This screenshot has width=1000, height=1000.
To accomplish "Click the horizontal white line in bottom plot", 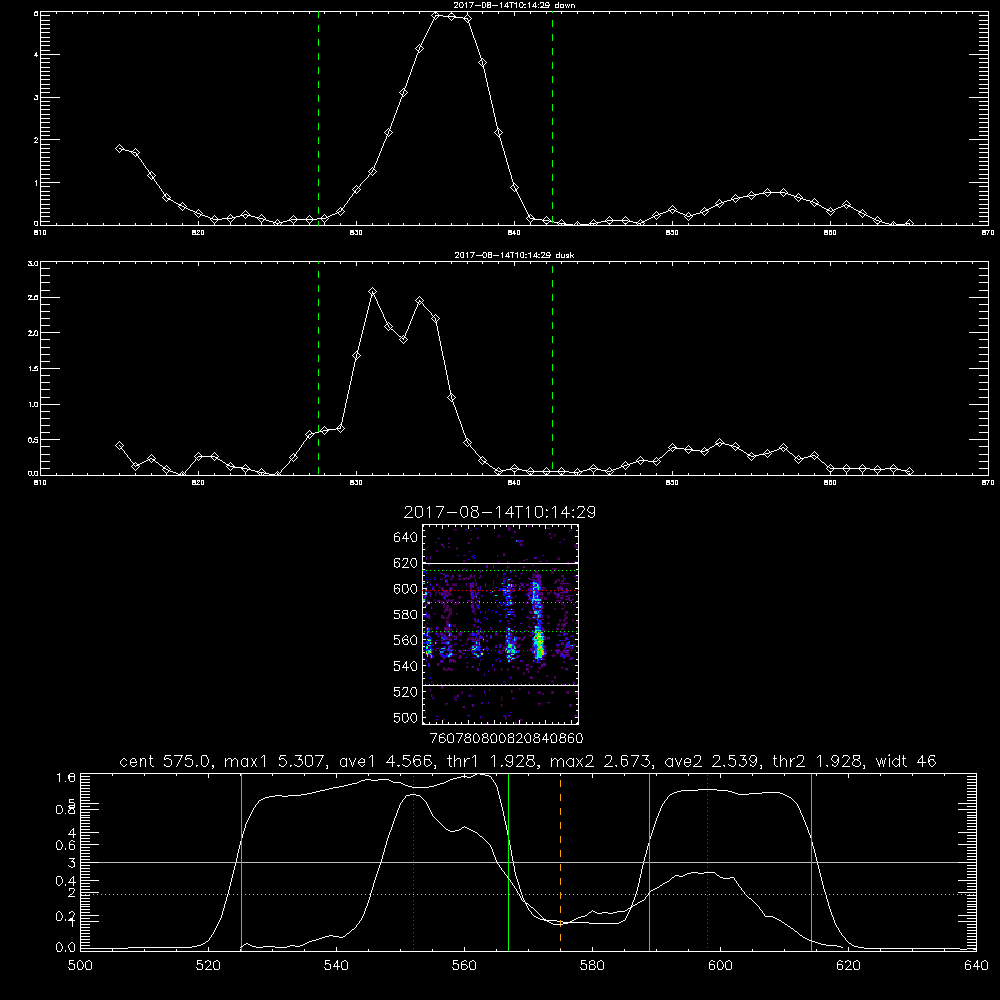I will tap(528, 862).
